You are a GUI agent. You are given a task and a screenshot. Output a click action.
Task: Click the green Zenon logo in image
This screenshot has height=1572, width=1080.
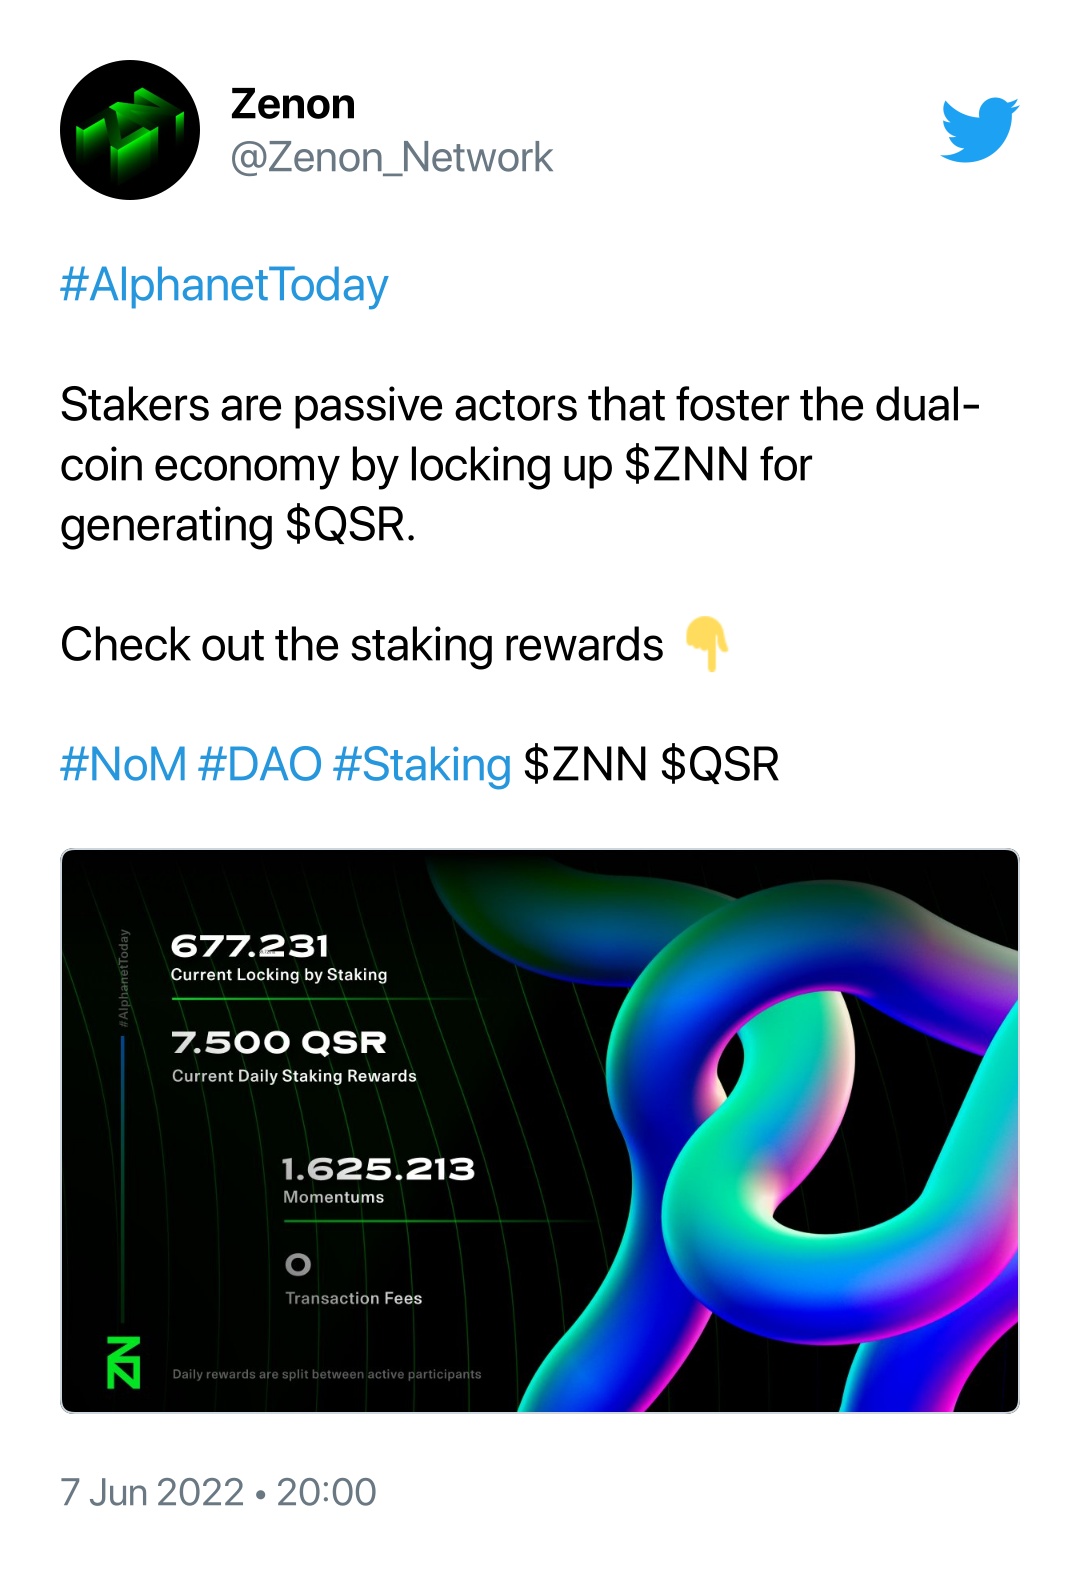pos(124,1362)
